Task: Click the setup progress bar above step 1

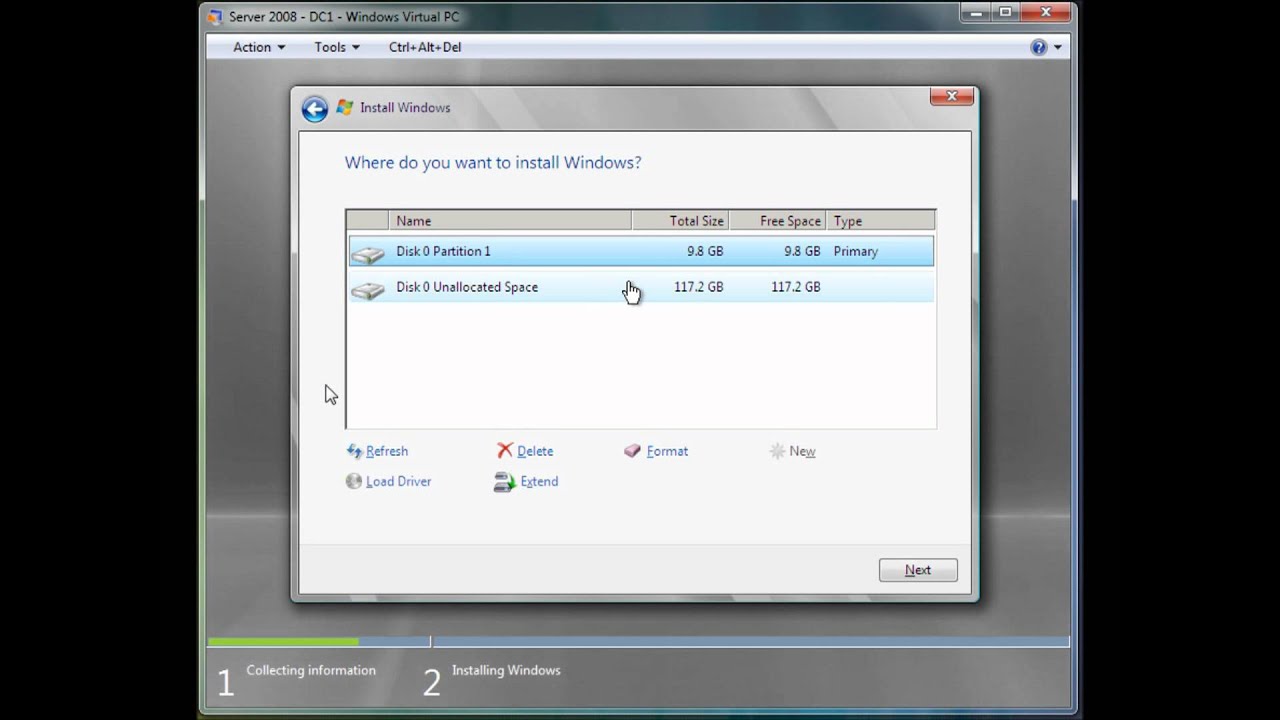Action: pos(319,641)
